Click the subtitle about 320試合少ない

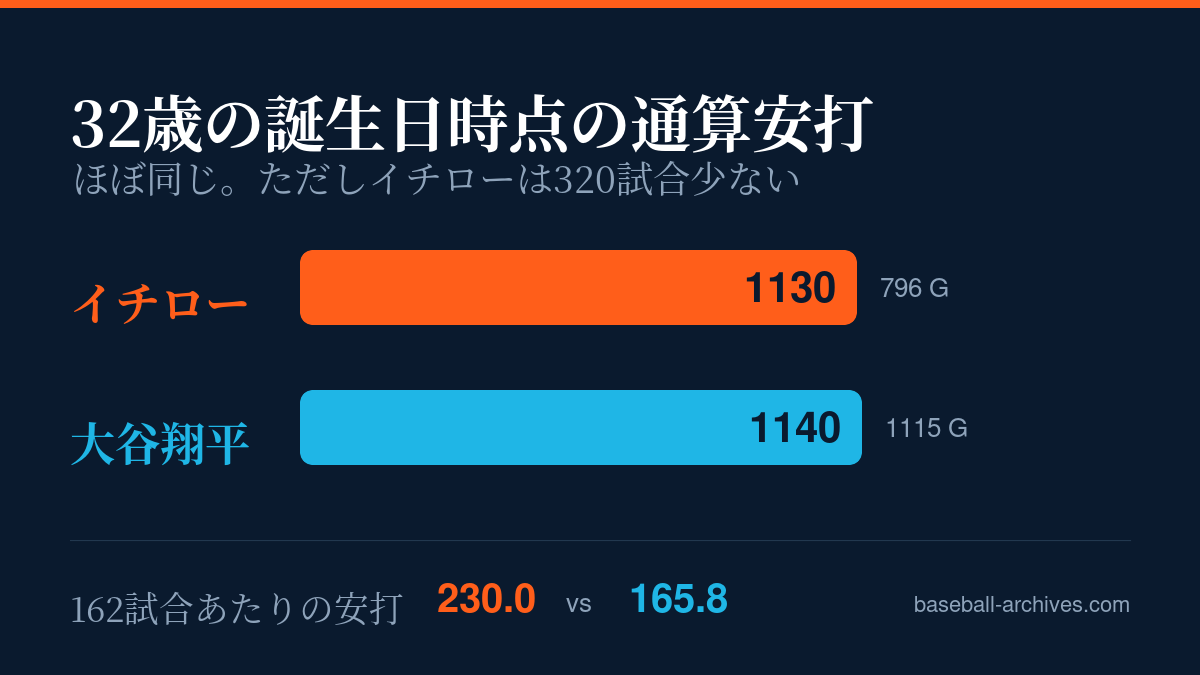tap(437, 179)
